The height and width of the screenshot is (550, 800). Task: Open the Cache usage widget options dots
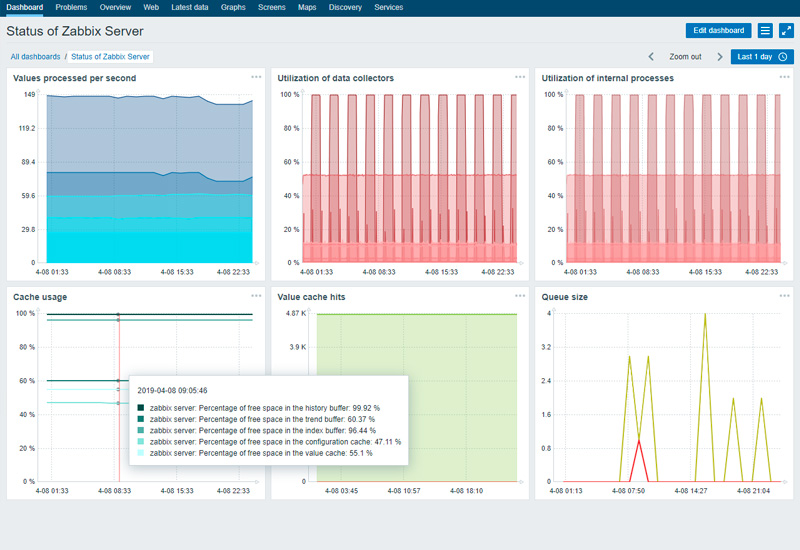coord(256,296)
